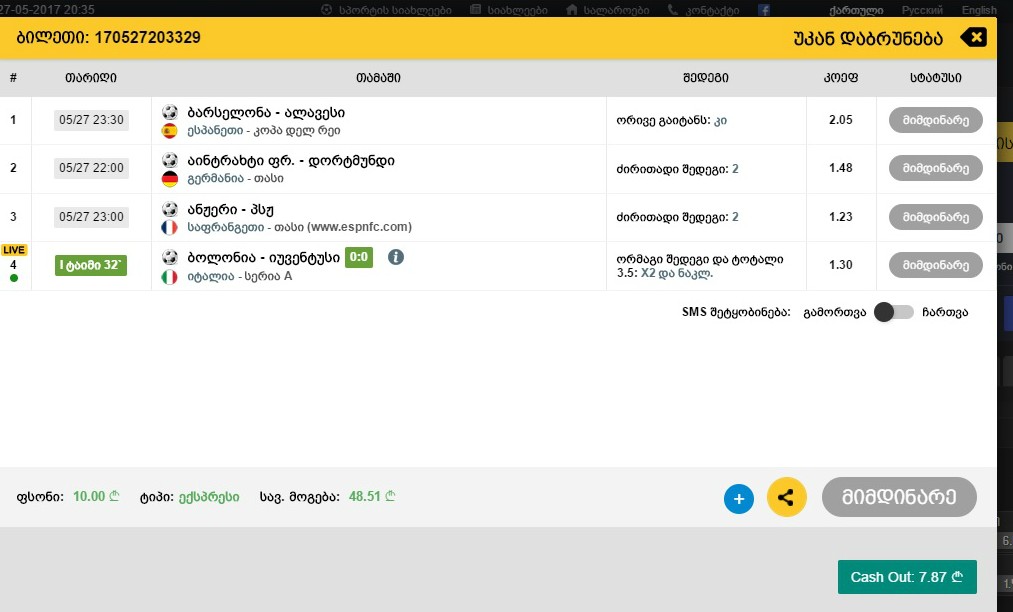This screenshot has width=1013, height=612.
Task: Click the Cash Out 7.87 button
Action: [907, 577]
